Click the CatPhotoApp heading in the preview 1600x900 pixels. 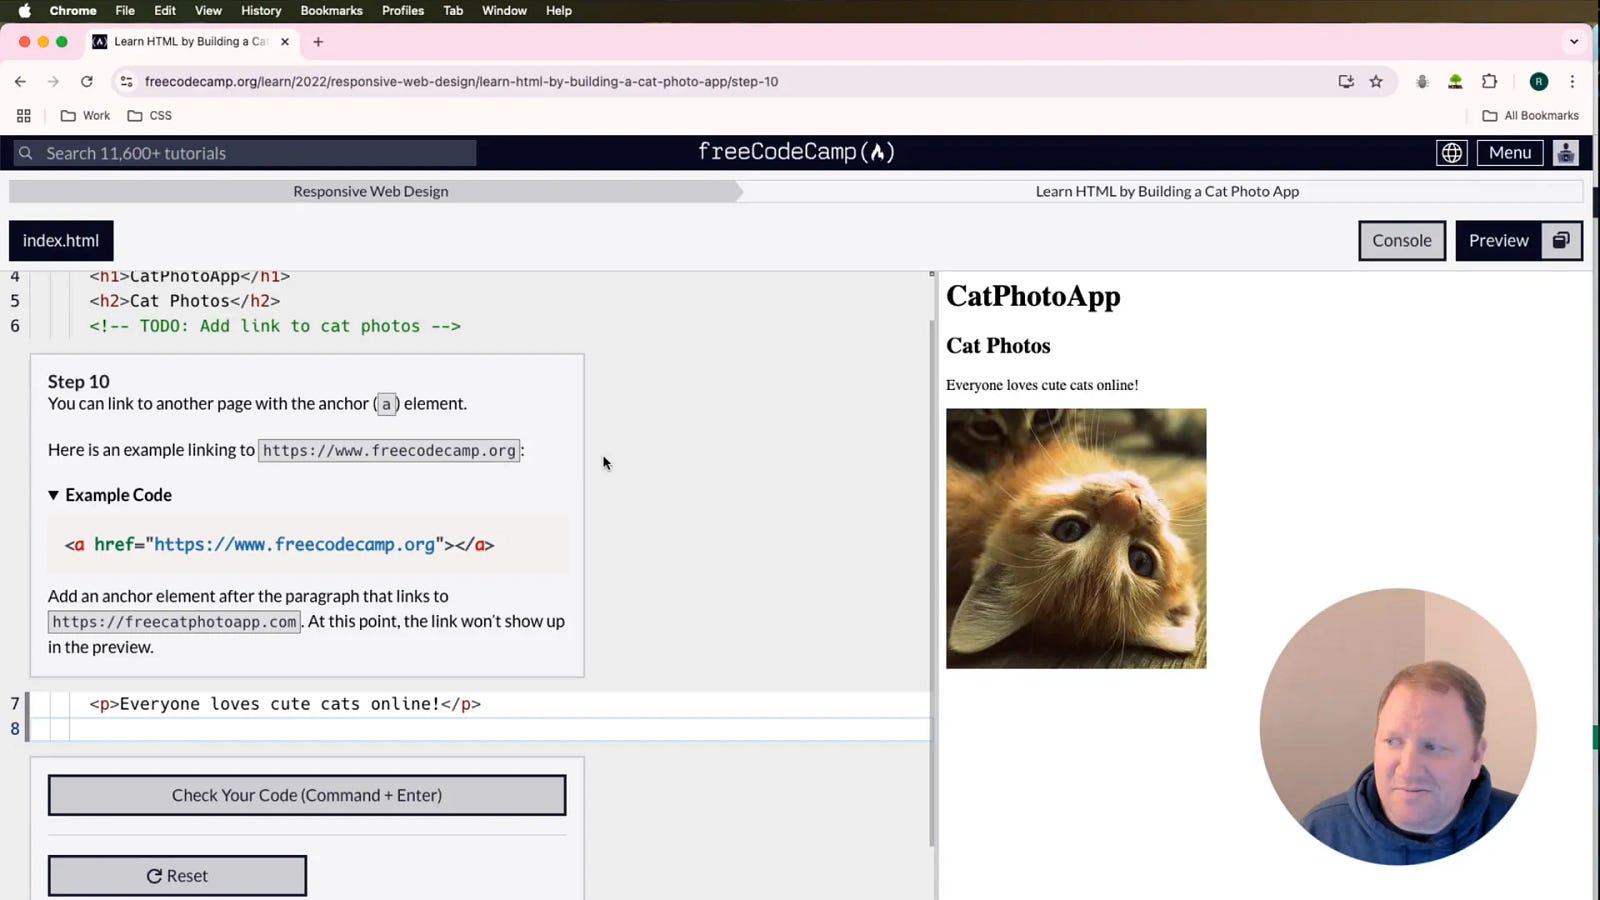1033,296
